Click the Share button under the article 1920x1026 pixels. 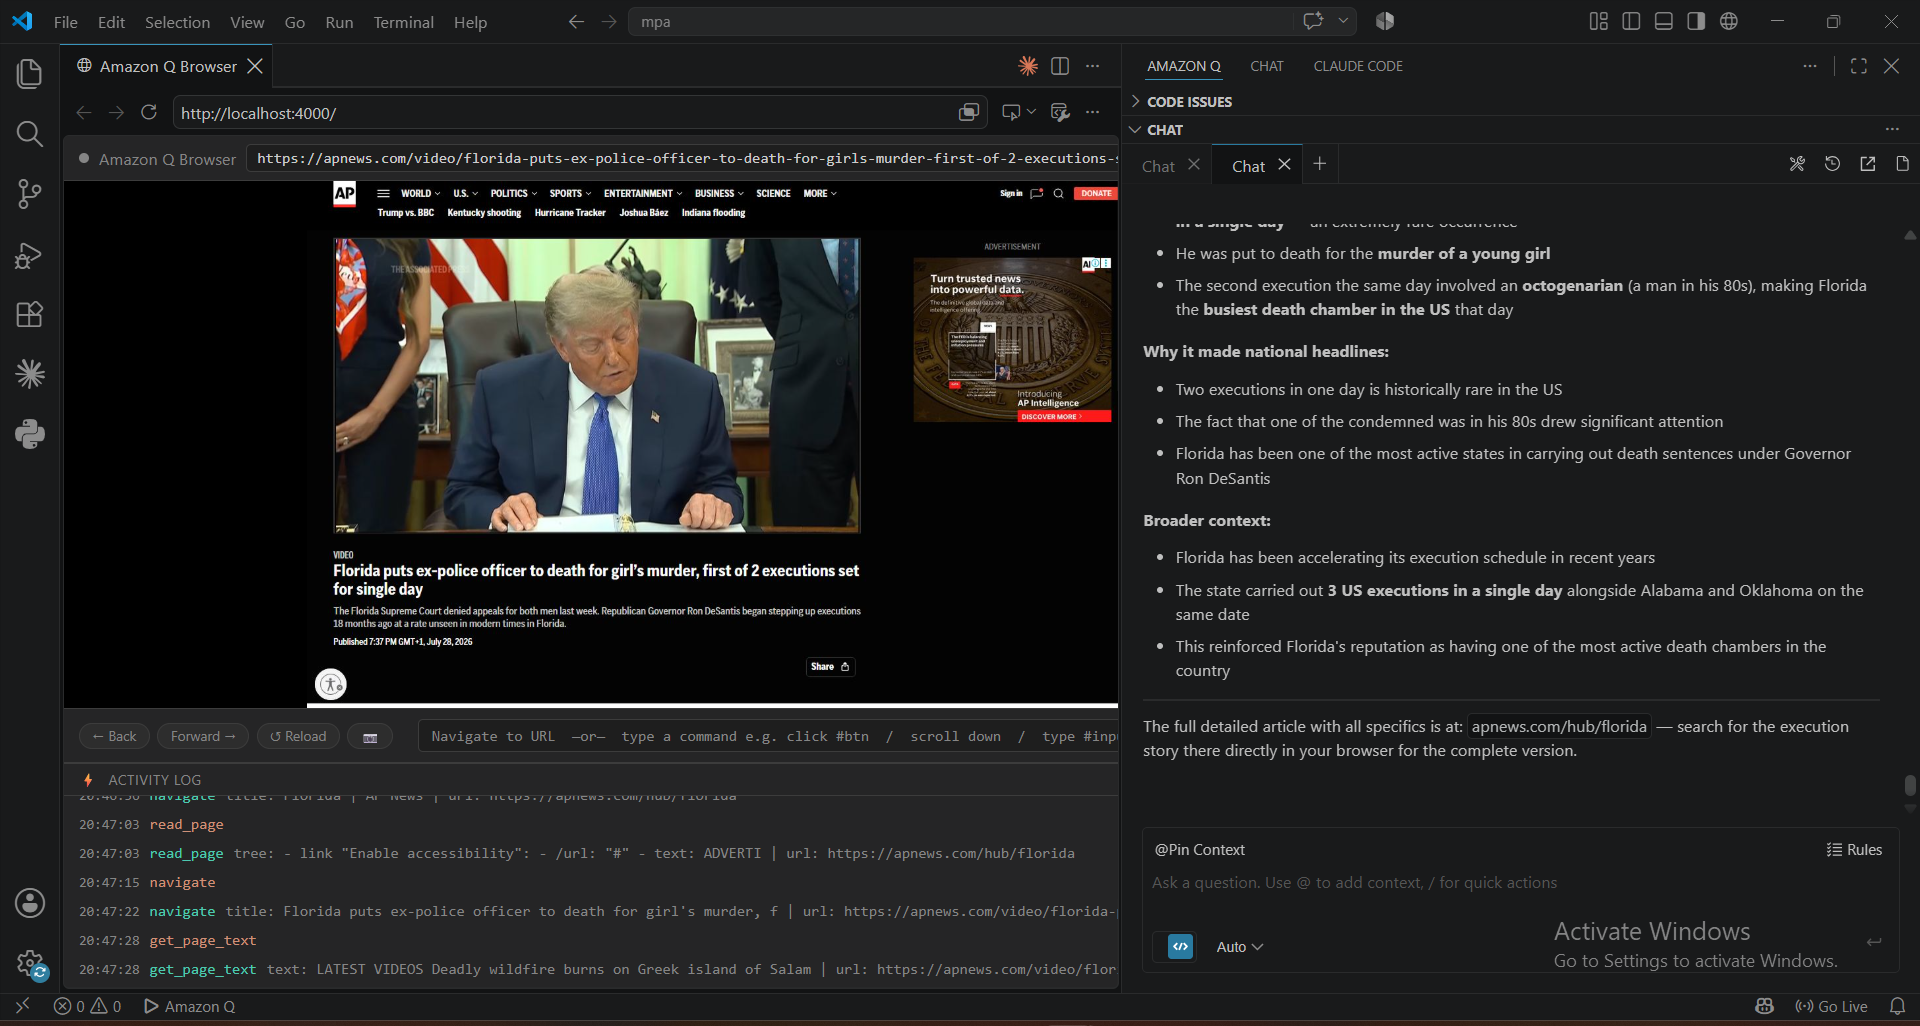[x=830, y=667]
